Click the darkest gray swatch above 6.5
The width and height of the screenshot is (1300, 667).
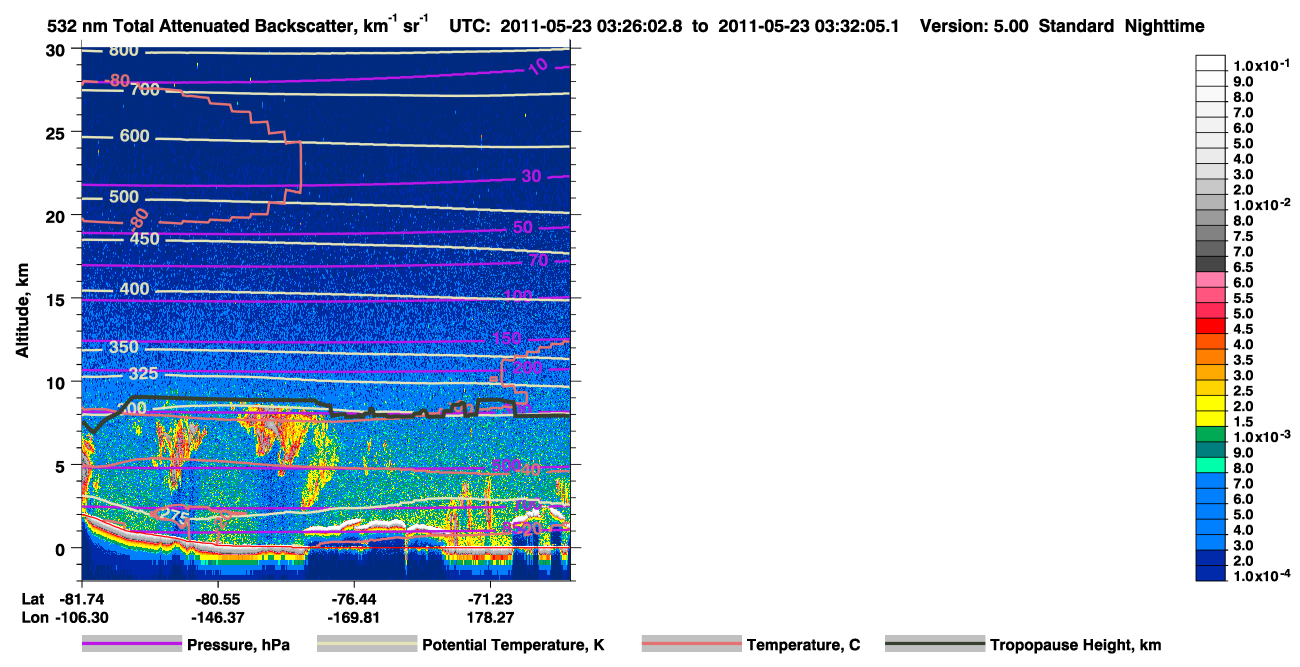[1211, 264]
